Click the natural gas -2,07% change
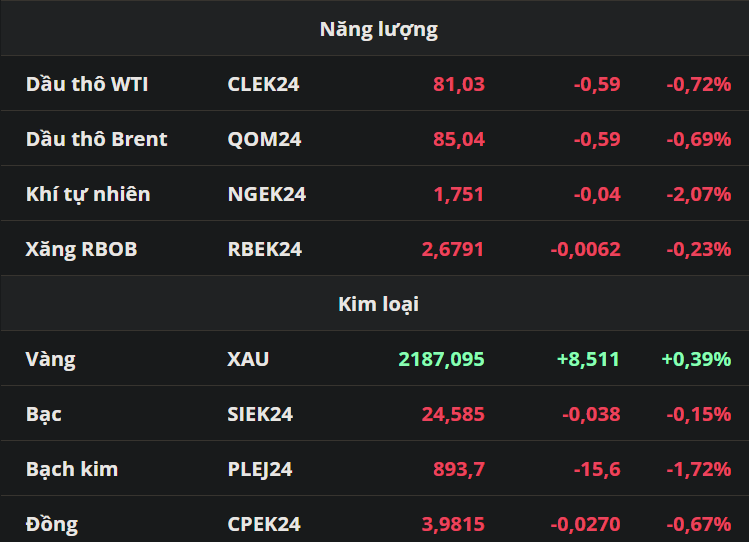Screen dimensions: 749x542 coord(699,194)
